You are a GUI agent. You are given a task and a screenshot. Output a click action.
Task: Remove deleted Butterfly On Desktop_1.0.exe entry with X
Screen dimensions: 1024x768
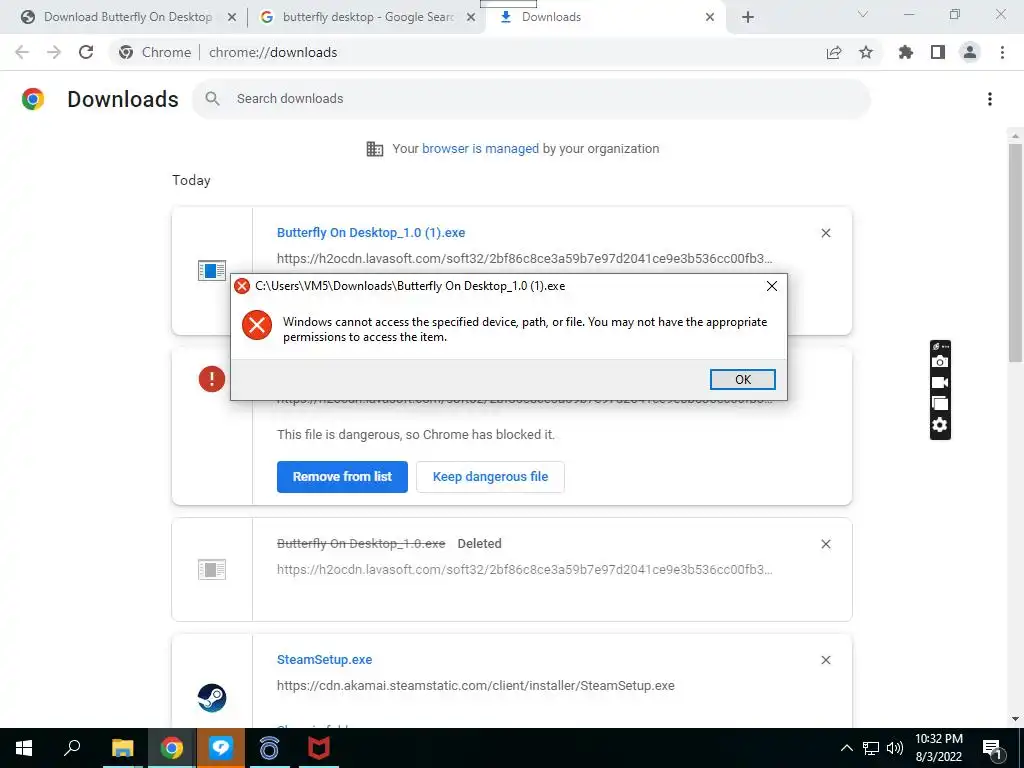tap(825, 544)
